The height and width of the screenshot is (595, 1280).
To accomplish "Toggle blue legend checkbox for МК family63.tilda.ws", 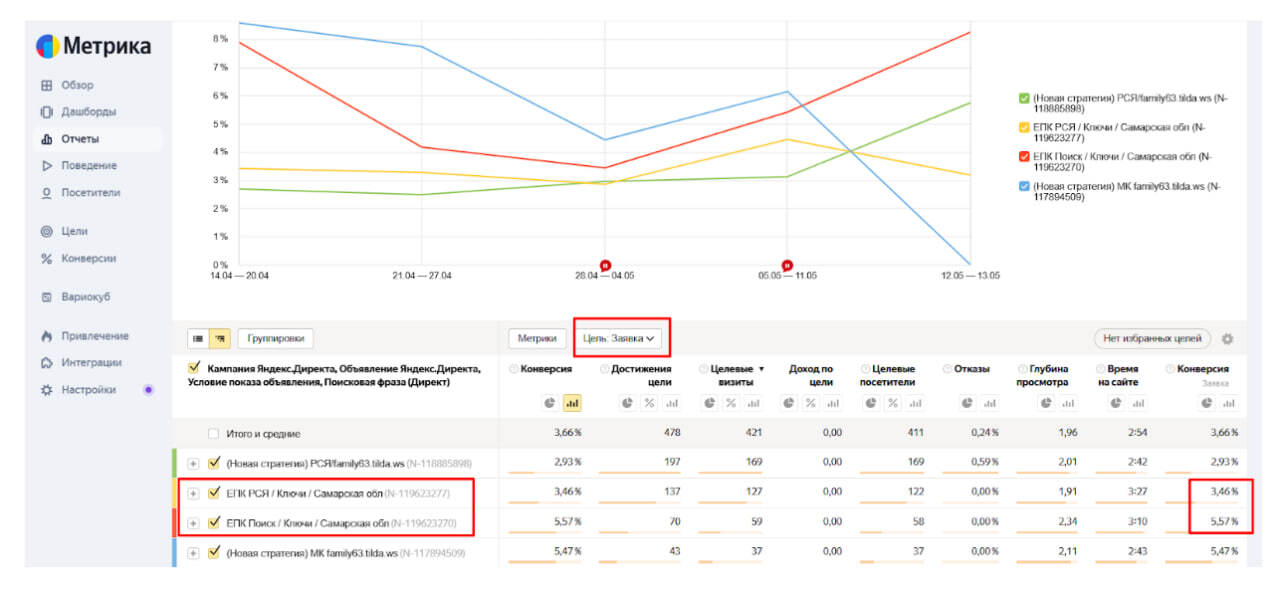I will 1023,186.
